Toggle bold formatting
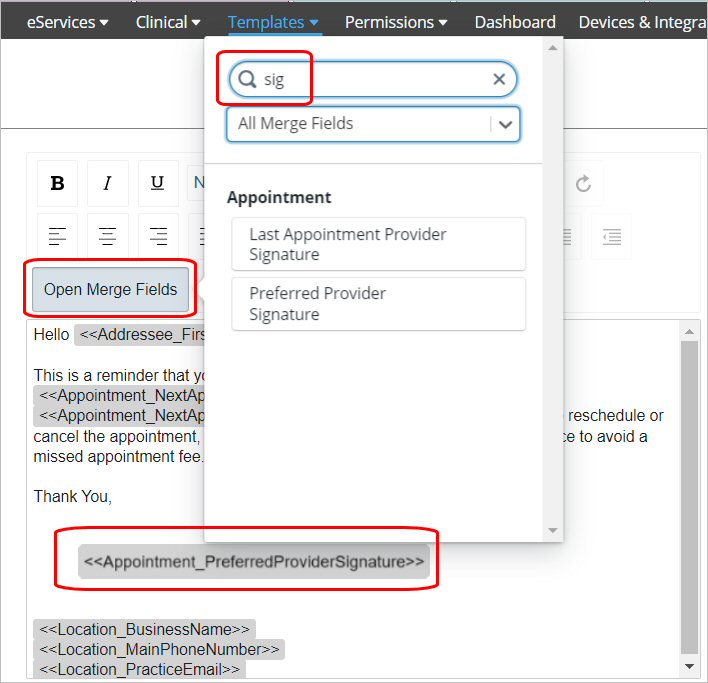 pyautogui.click(x=57, y=183)
